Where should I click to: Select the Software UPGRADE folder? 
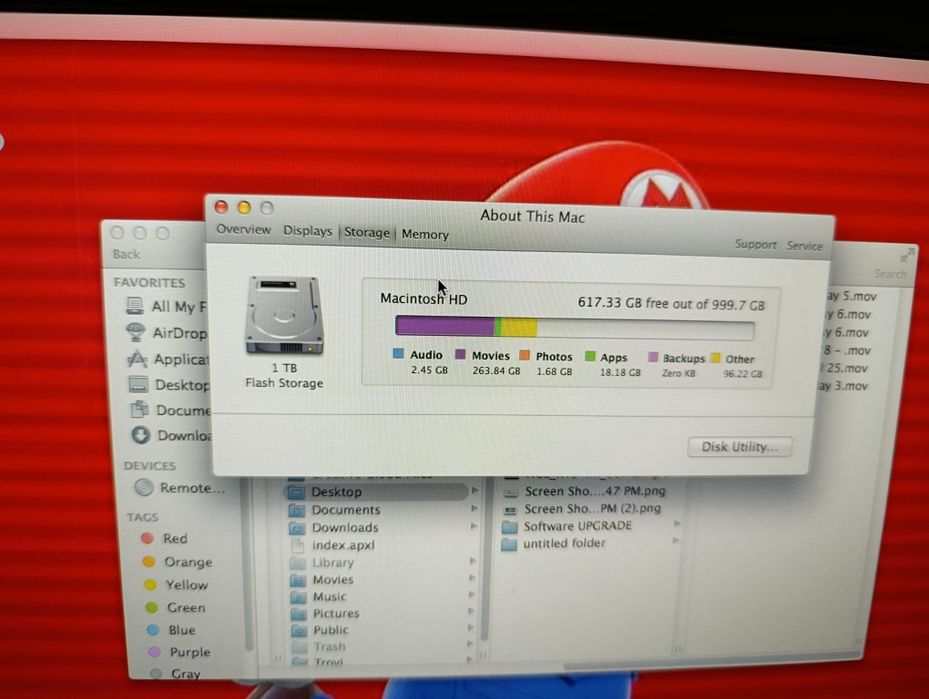pyautogui.click(x=566, y=526)
